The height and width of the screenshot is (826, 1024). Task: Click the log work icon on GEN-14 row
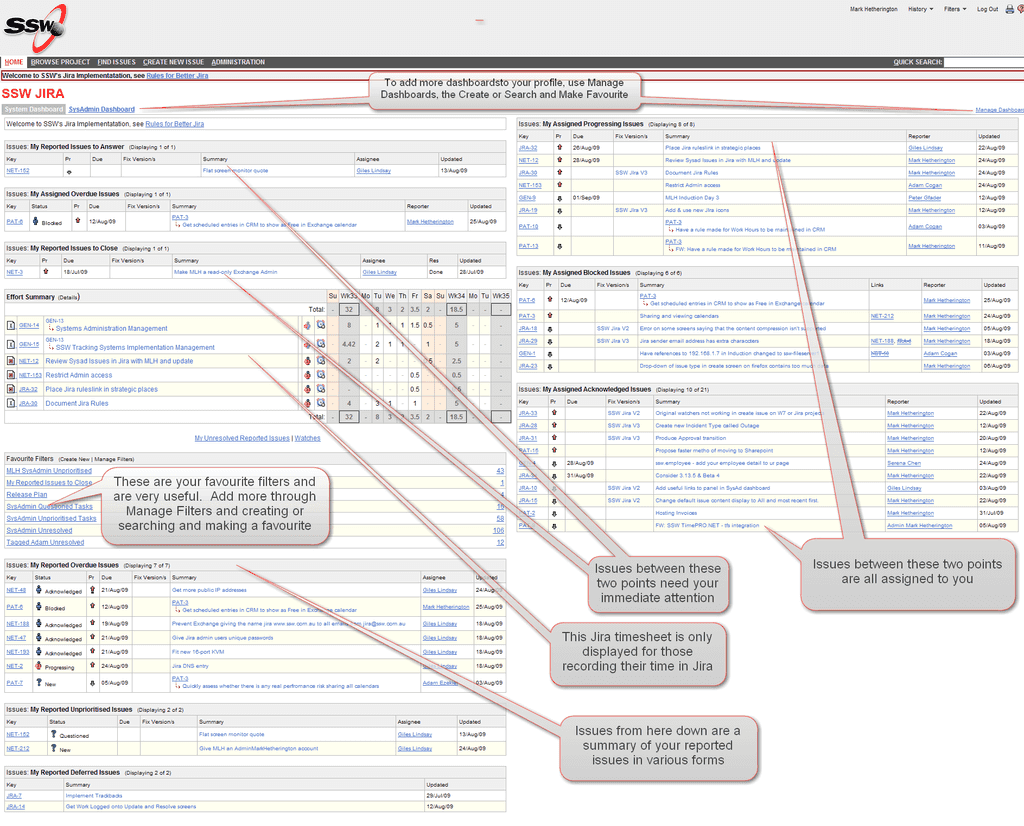click(321, 324)
